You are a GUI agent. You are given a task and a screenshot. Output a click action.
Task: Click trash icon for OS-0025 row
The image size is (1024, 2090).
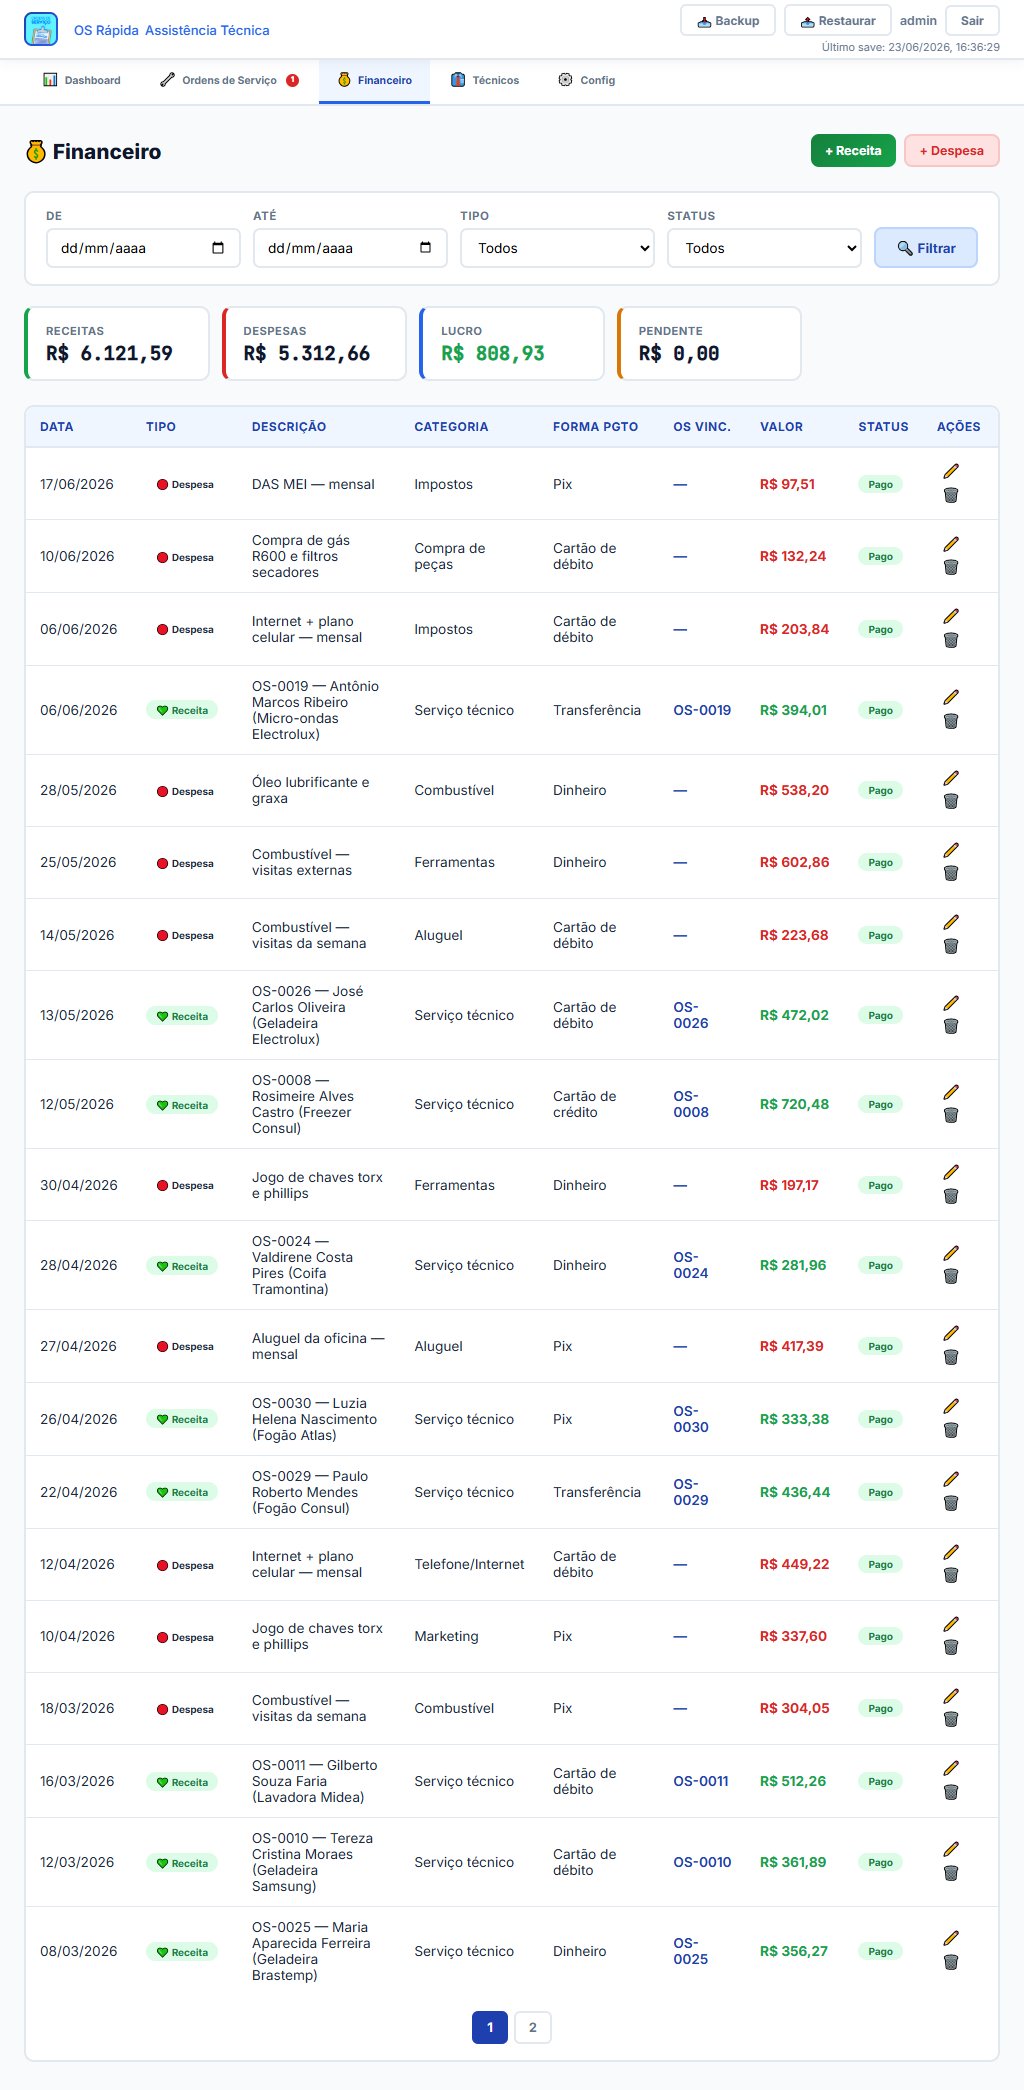[x=951, y=1962]
